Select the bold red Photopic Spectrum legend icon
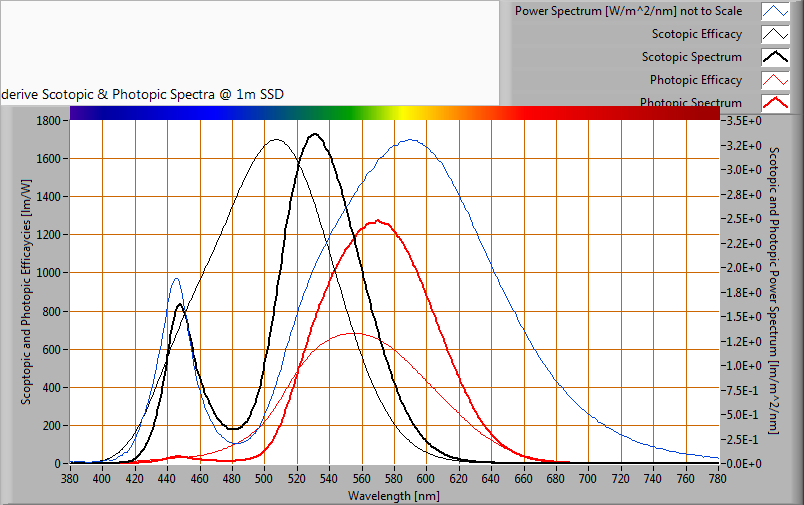This screenshot has width=804, height=505. pyautogui.click(x=775, y=102)
